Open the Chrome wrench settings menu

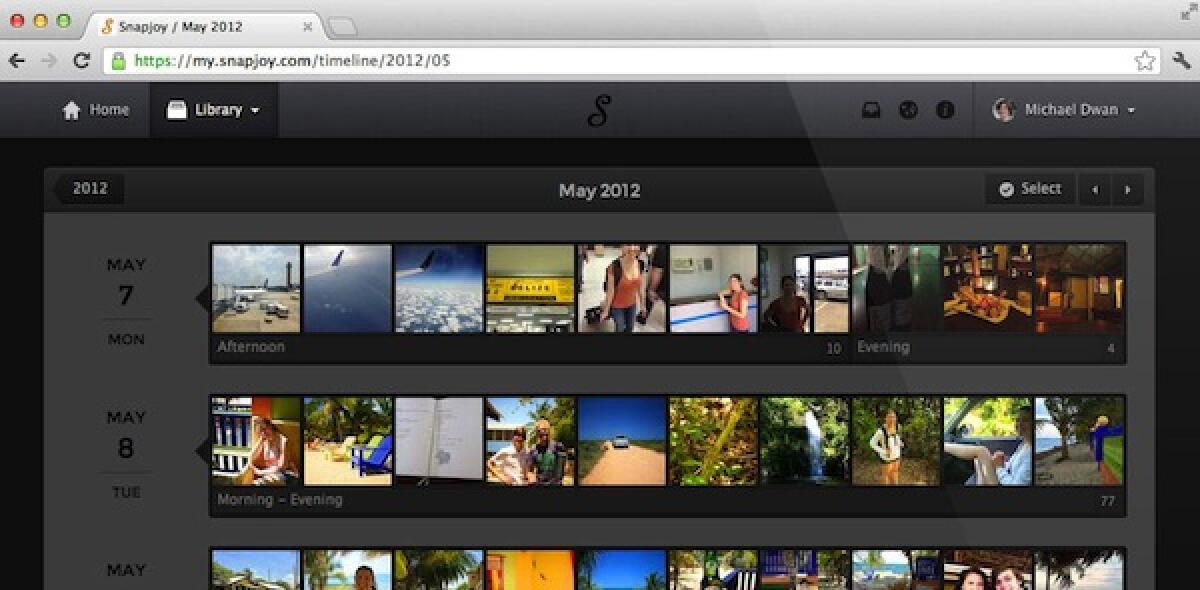(x=1181, y=60)
